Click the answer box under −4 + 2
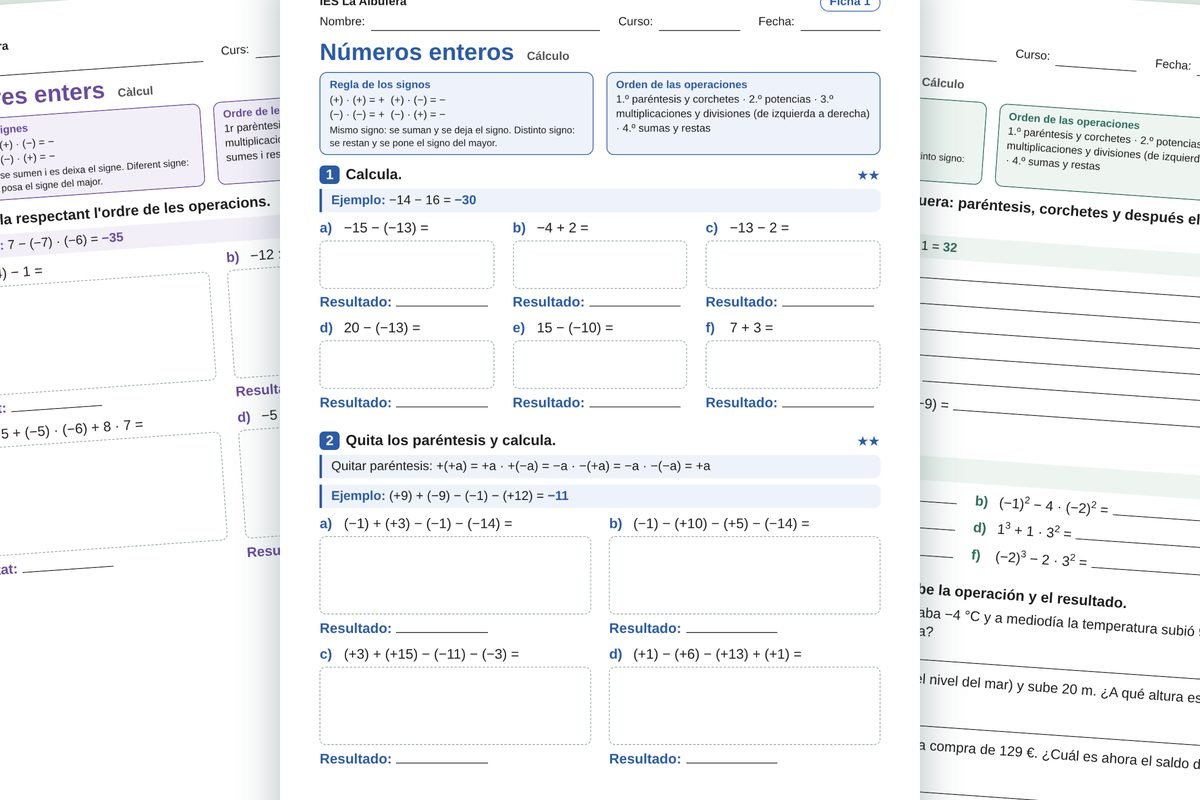Image resolution: width=1200 pixels, height=800 pixels. (x=600, y=265)
